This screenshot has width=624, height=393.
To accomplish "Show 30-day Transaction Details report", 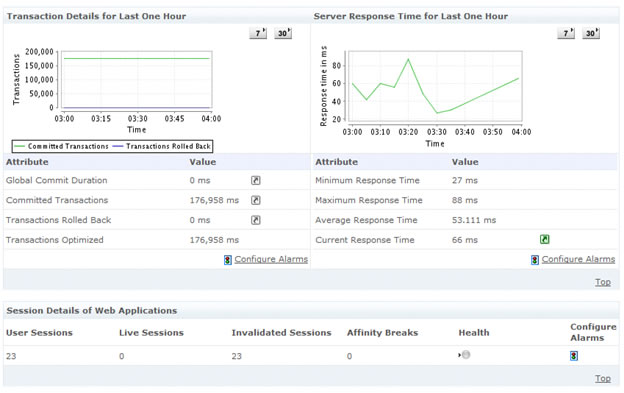I will coord(283,33).
